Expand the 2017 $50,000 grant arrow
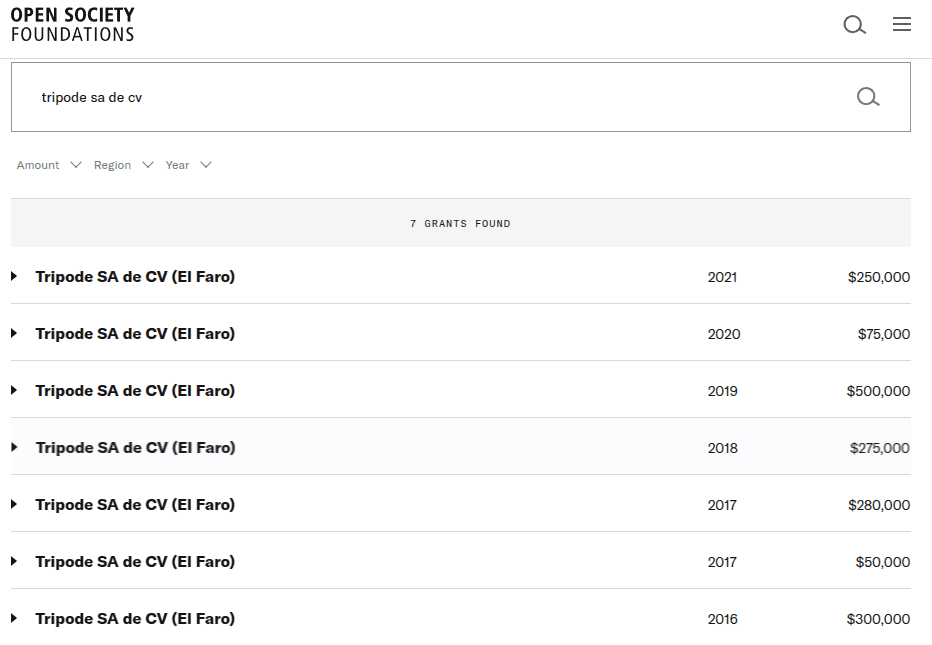 14,562
